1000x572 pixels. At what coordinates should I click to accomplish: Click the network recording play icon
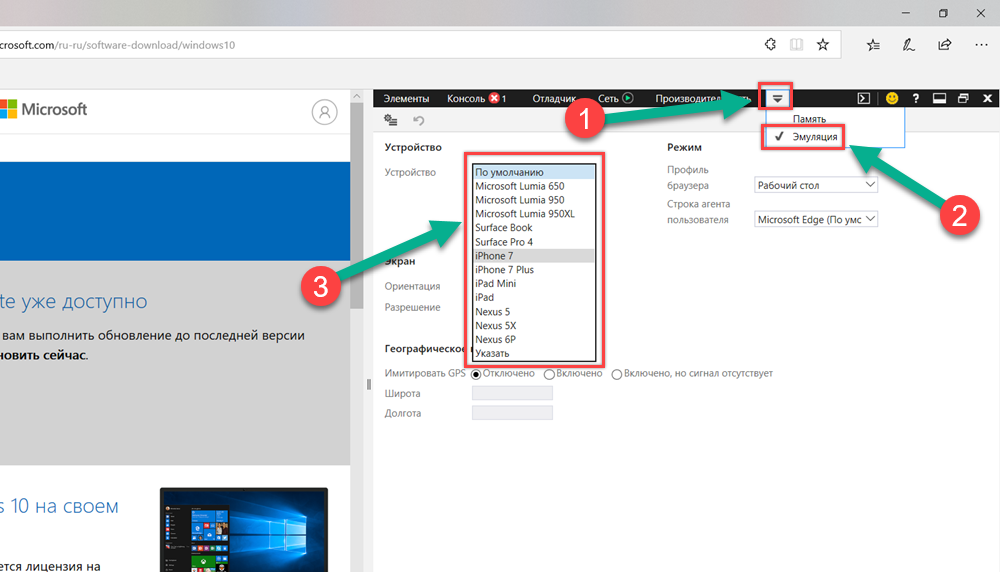pyautogui.click(x=628, y=98)
